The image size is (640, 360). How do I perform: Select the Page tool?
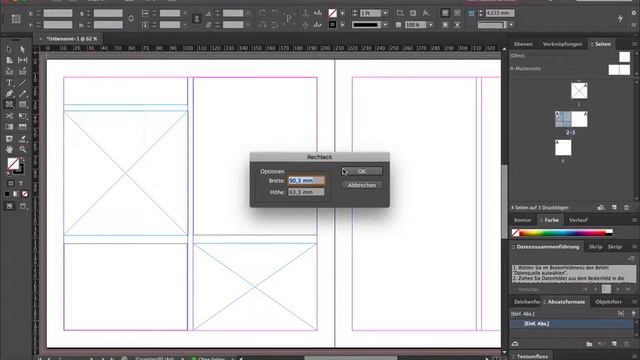(9, 60)
